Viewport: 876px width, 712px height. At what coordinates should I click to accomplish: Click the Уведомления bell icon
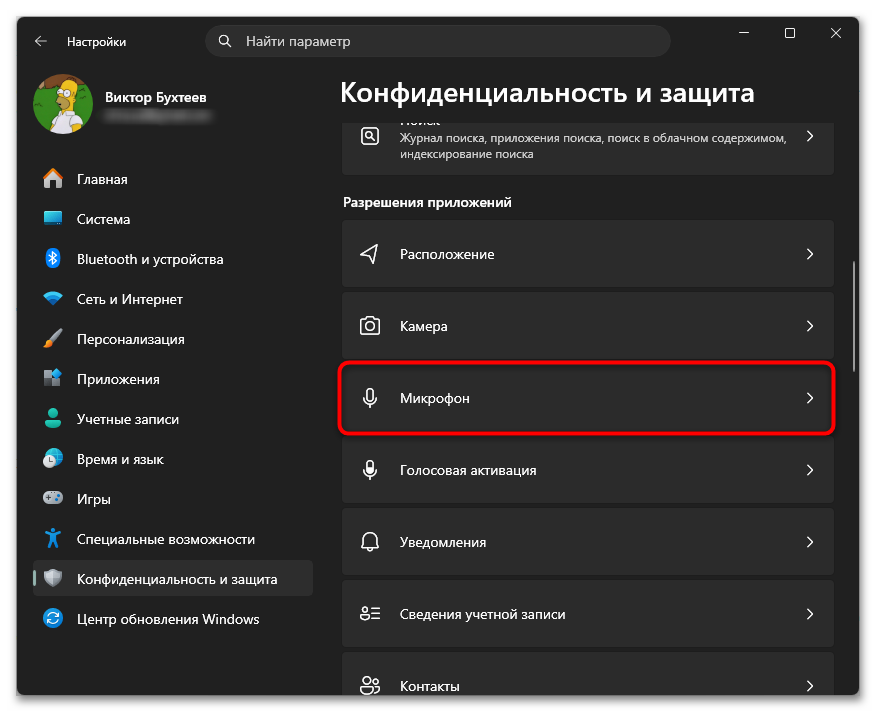[x=370, y=542]
